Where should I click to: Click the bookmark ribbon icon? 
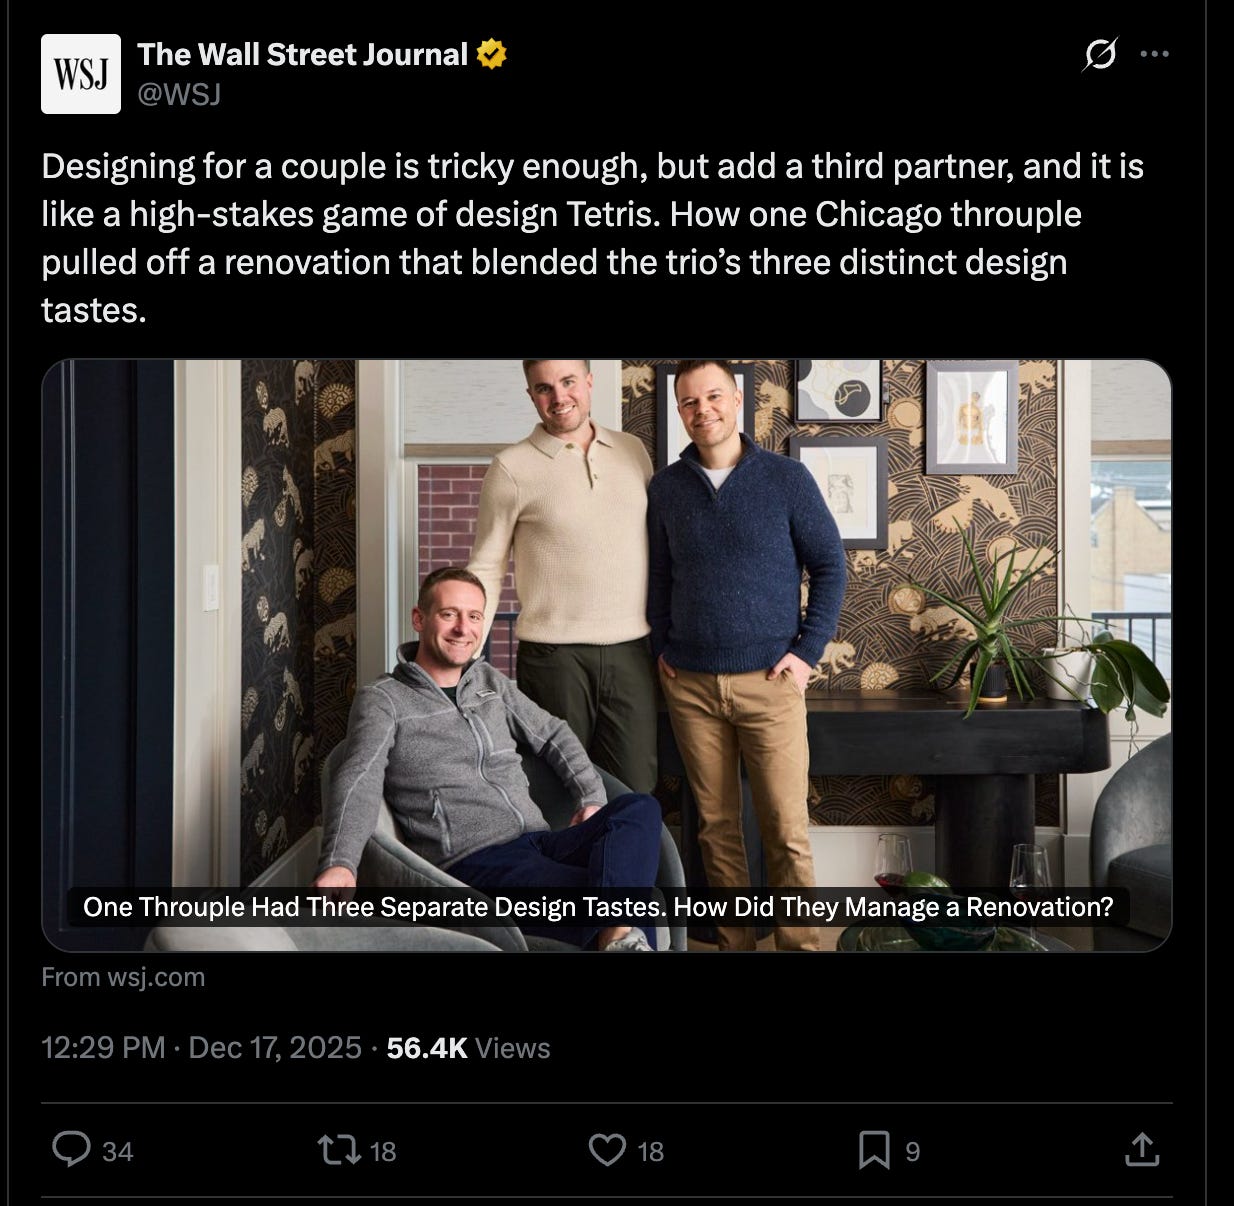tap(875, 1151)
